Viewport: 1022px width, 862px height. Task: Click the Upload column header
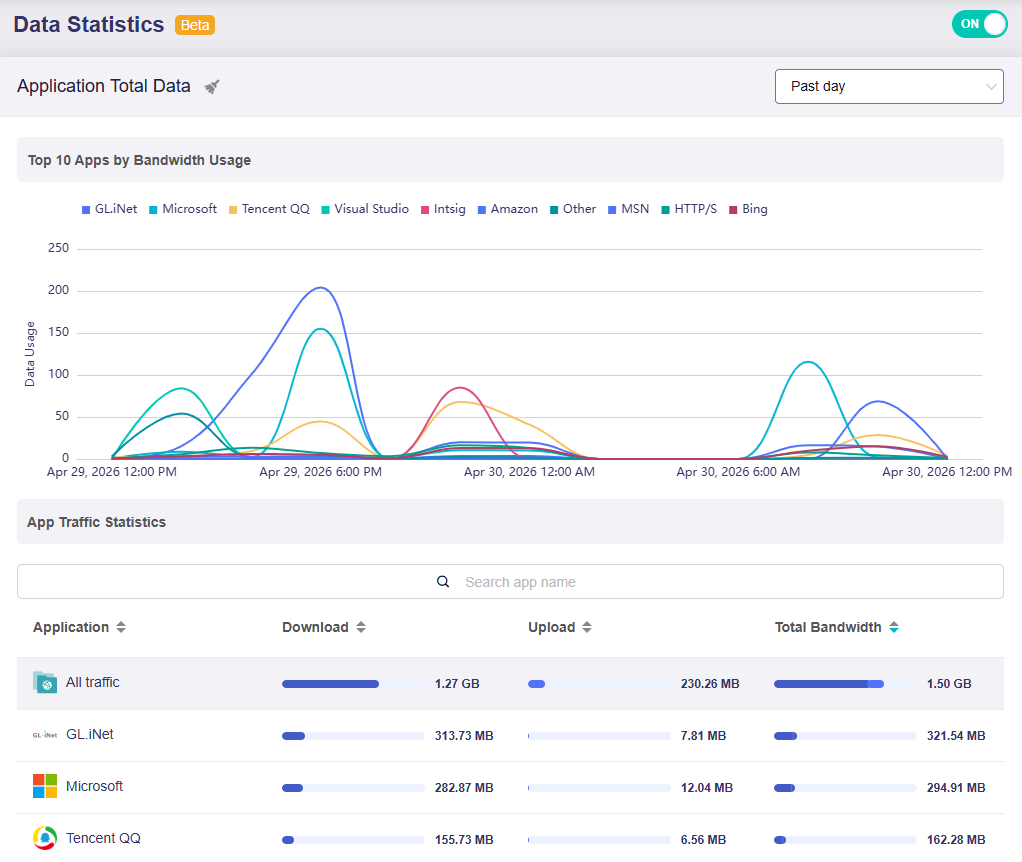click(551, 627)
